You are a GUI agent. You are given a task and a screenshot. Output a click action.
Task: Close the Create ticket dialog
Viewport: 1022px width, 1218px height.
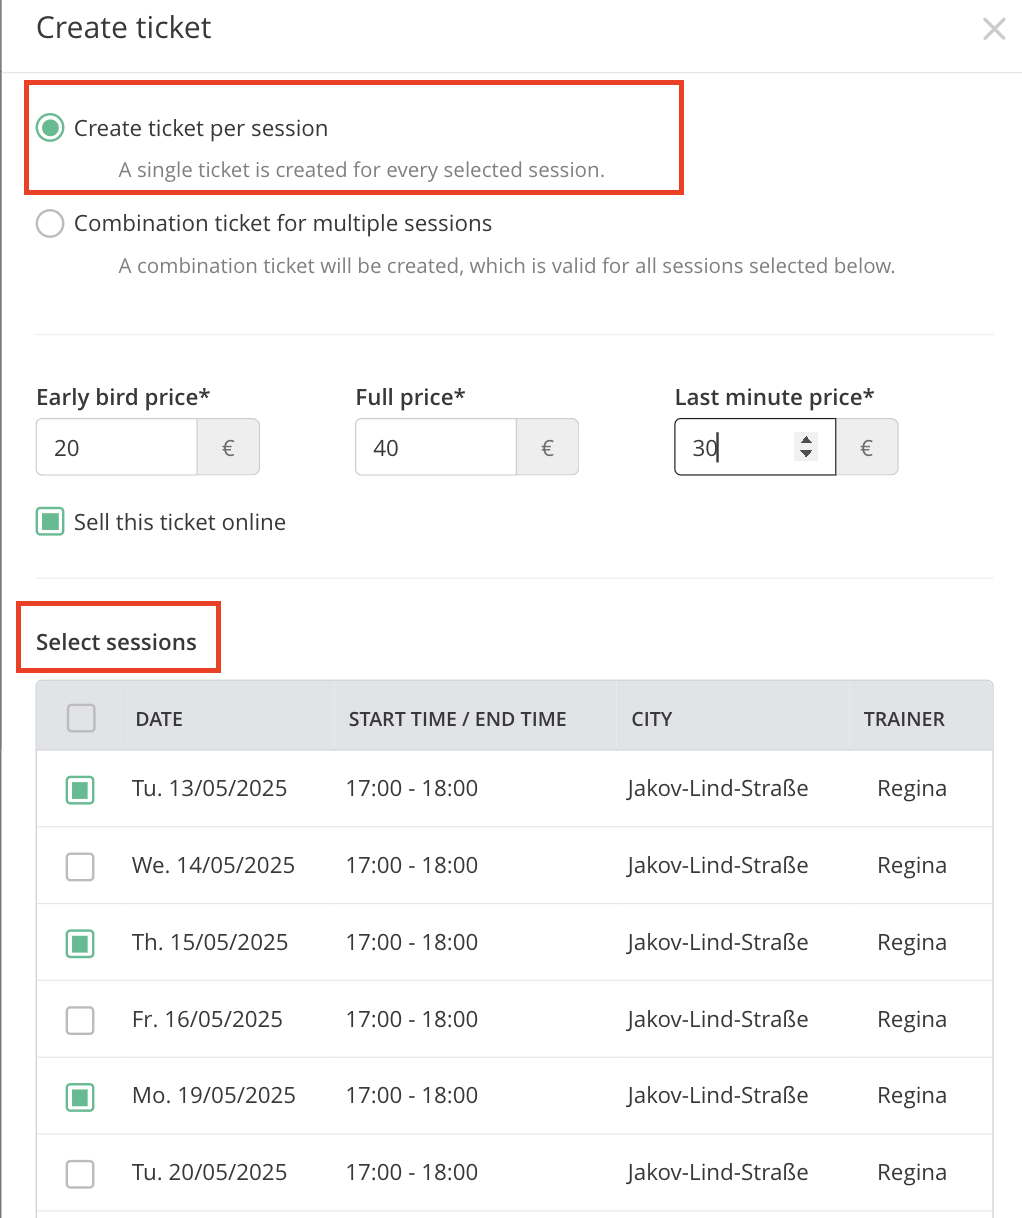[x=994, y=29]
